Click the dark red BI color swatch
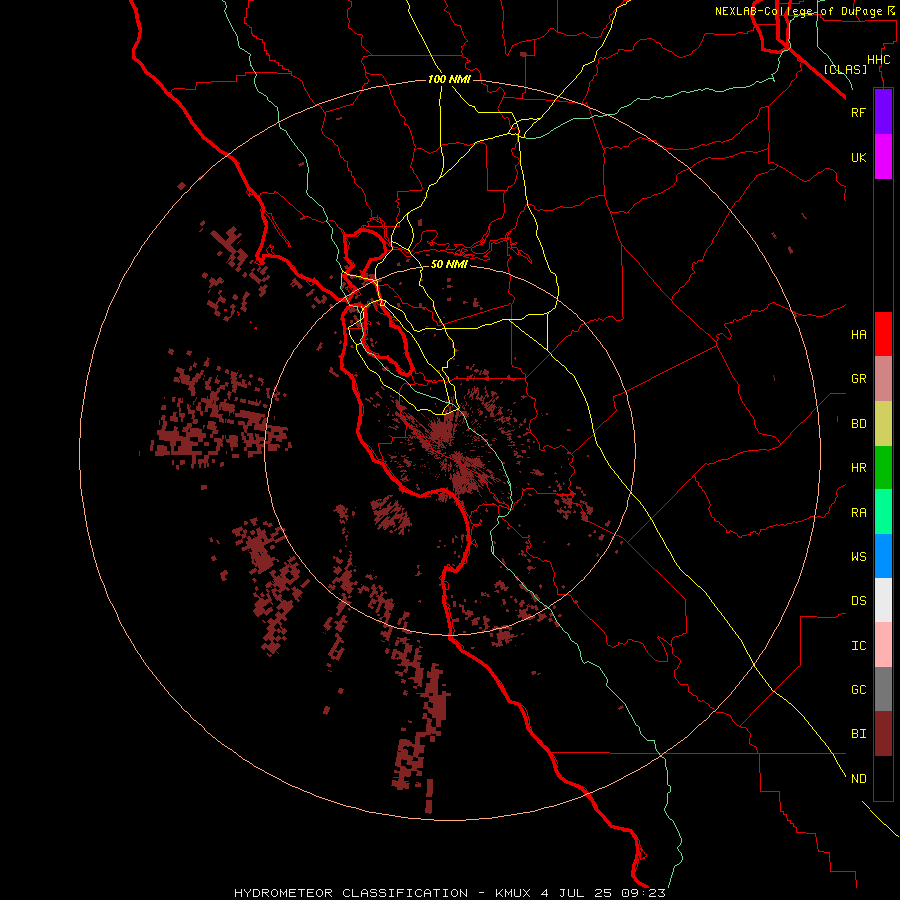Viewport: 900px width, 900px height. coord(883,734)
